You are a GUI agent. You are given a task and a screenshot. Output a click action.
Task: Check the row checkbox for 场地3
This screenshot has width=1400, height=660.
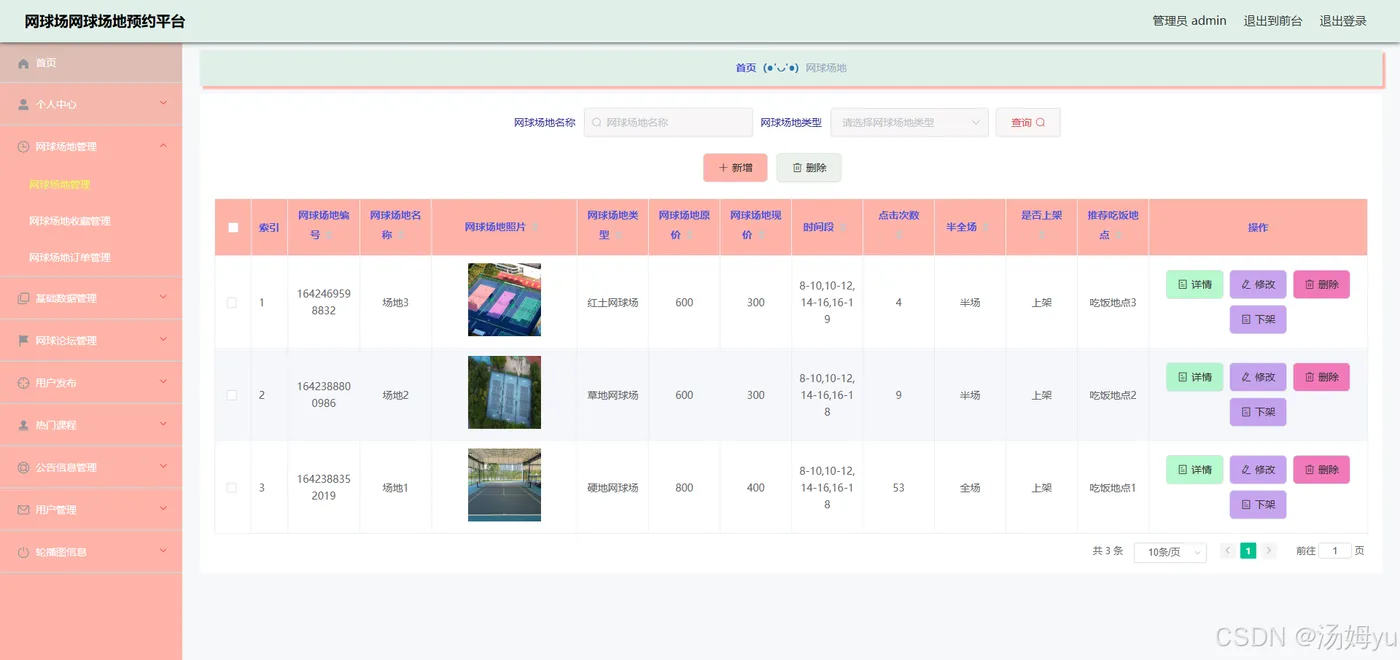click(x=232, y=302)
